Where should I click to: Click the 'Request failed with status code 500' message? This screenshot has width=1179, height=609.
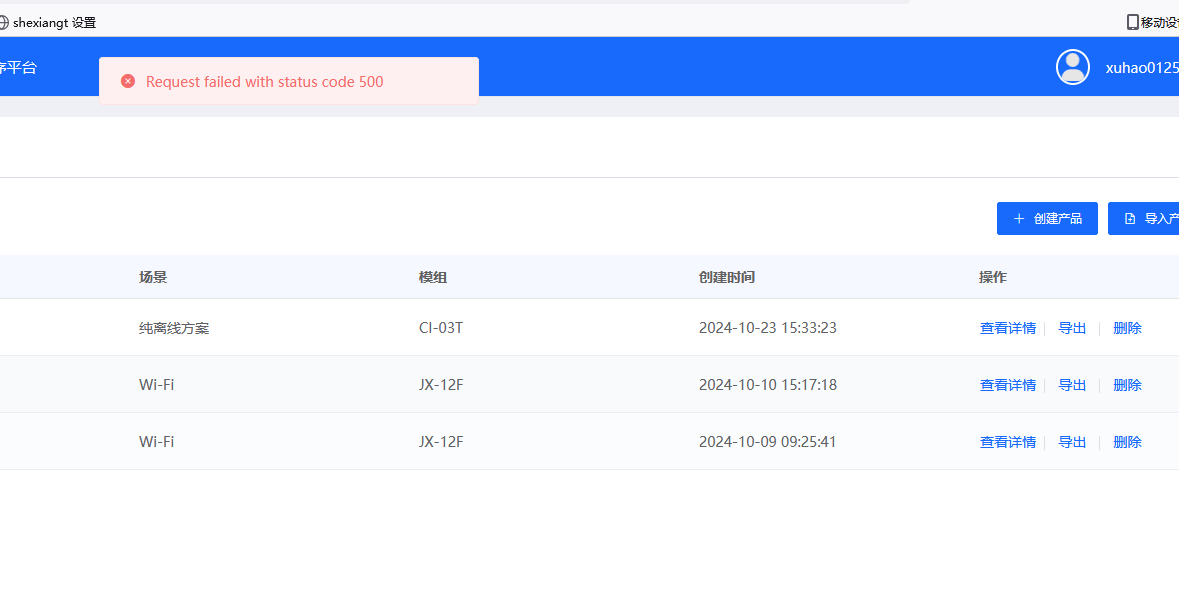pos(265,82)
